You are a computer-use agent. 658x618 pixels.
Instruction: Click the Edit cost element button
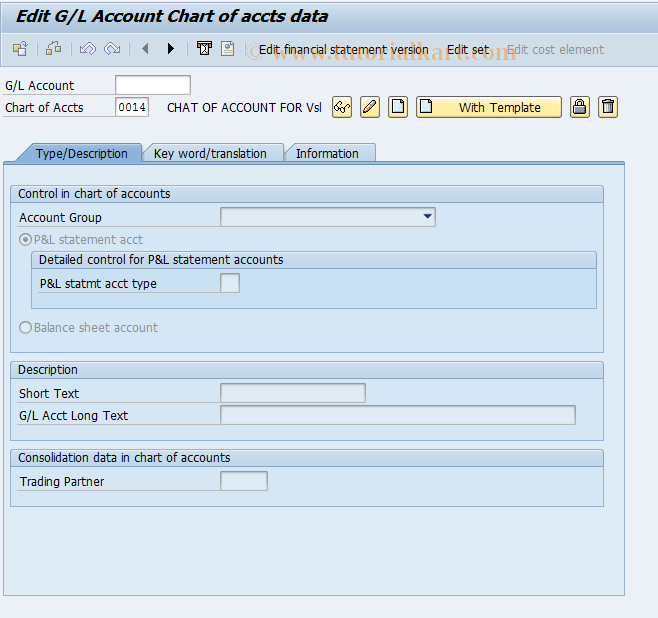tap(556, 50)
